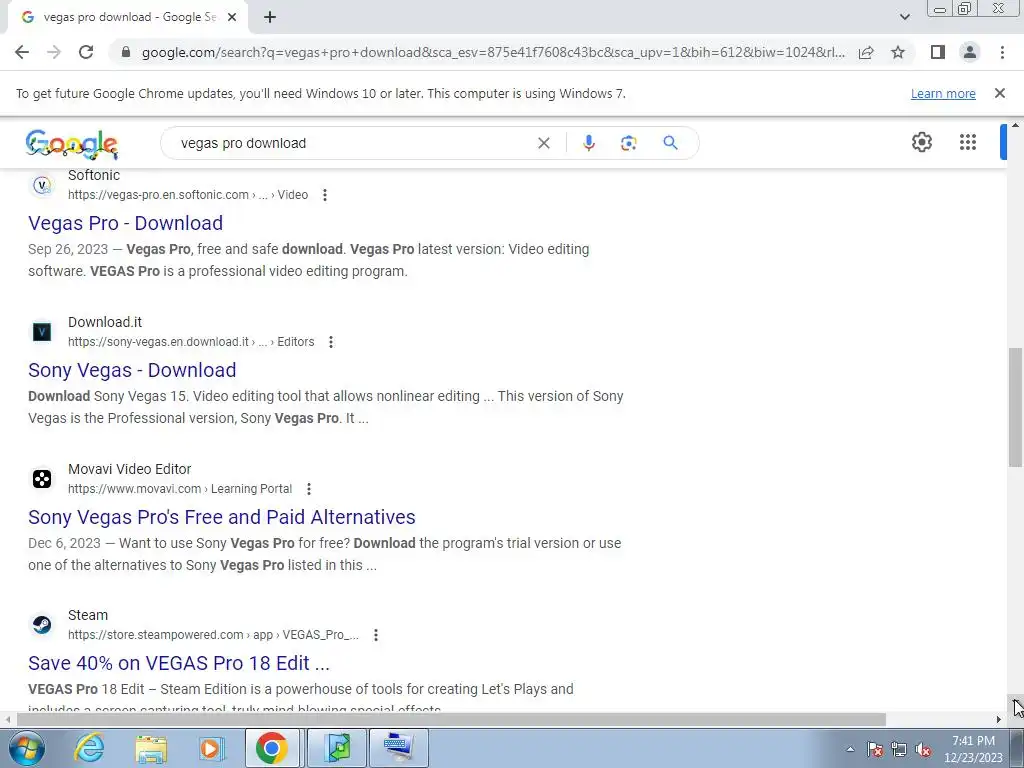This screenshot has height=768, width=1024.
Task: Click the scroll right arrow
Action: [x=999, y=720]
